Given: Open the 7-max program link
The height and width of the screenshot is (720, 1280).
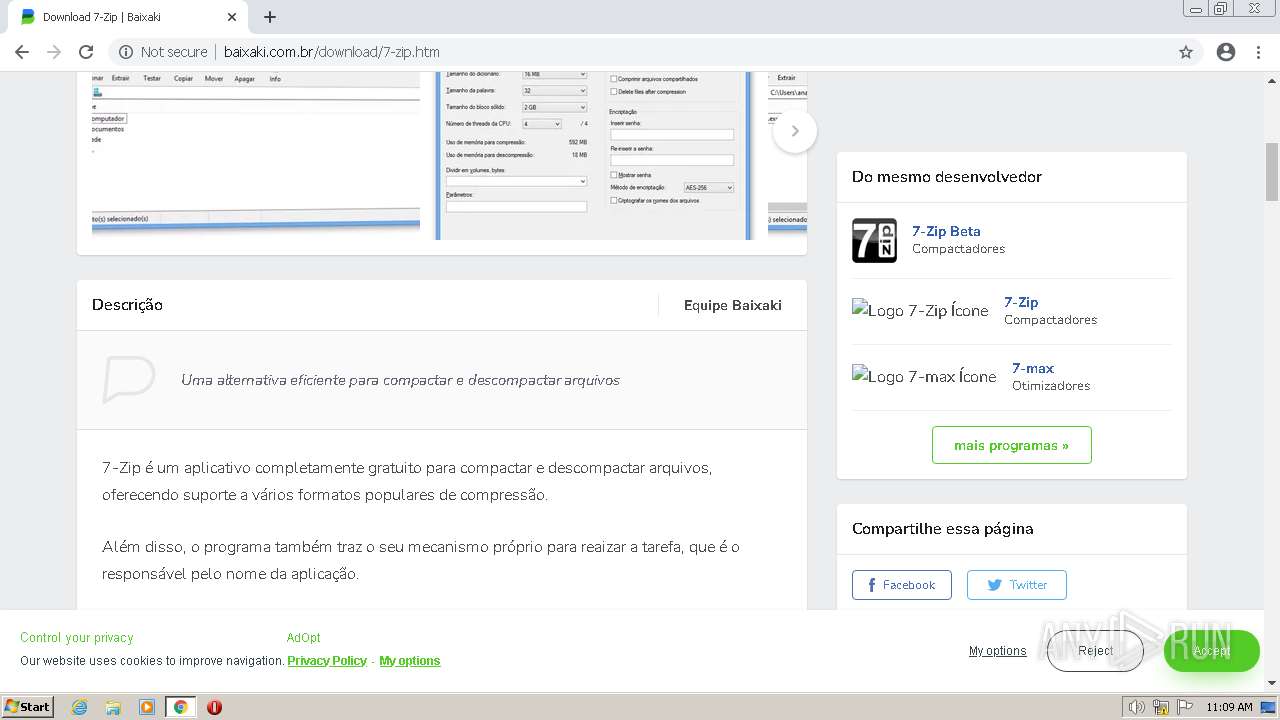Looking at the screenshot, I should click(1033, 368).
